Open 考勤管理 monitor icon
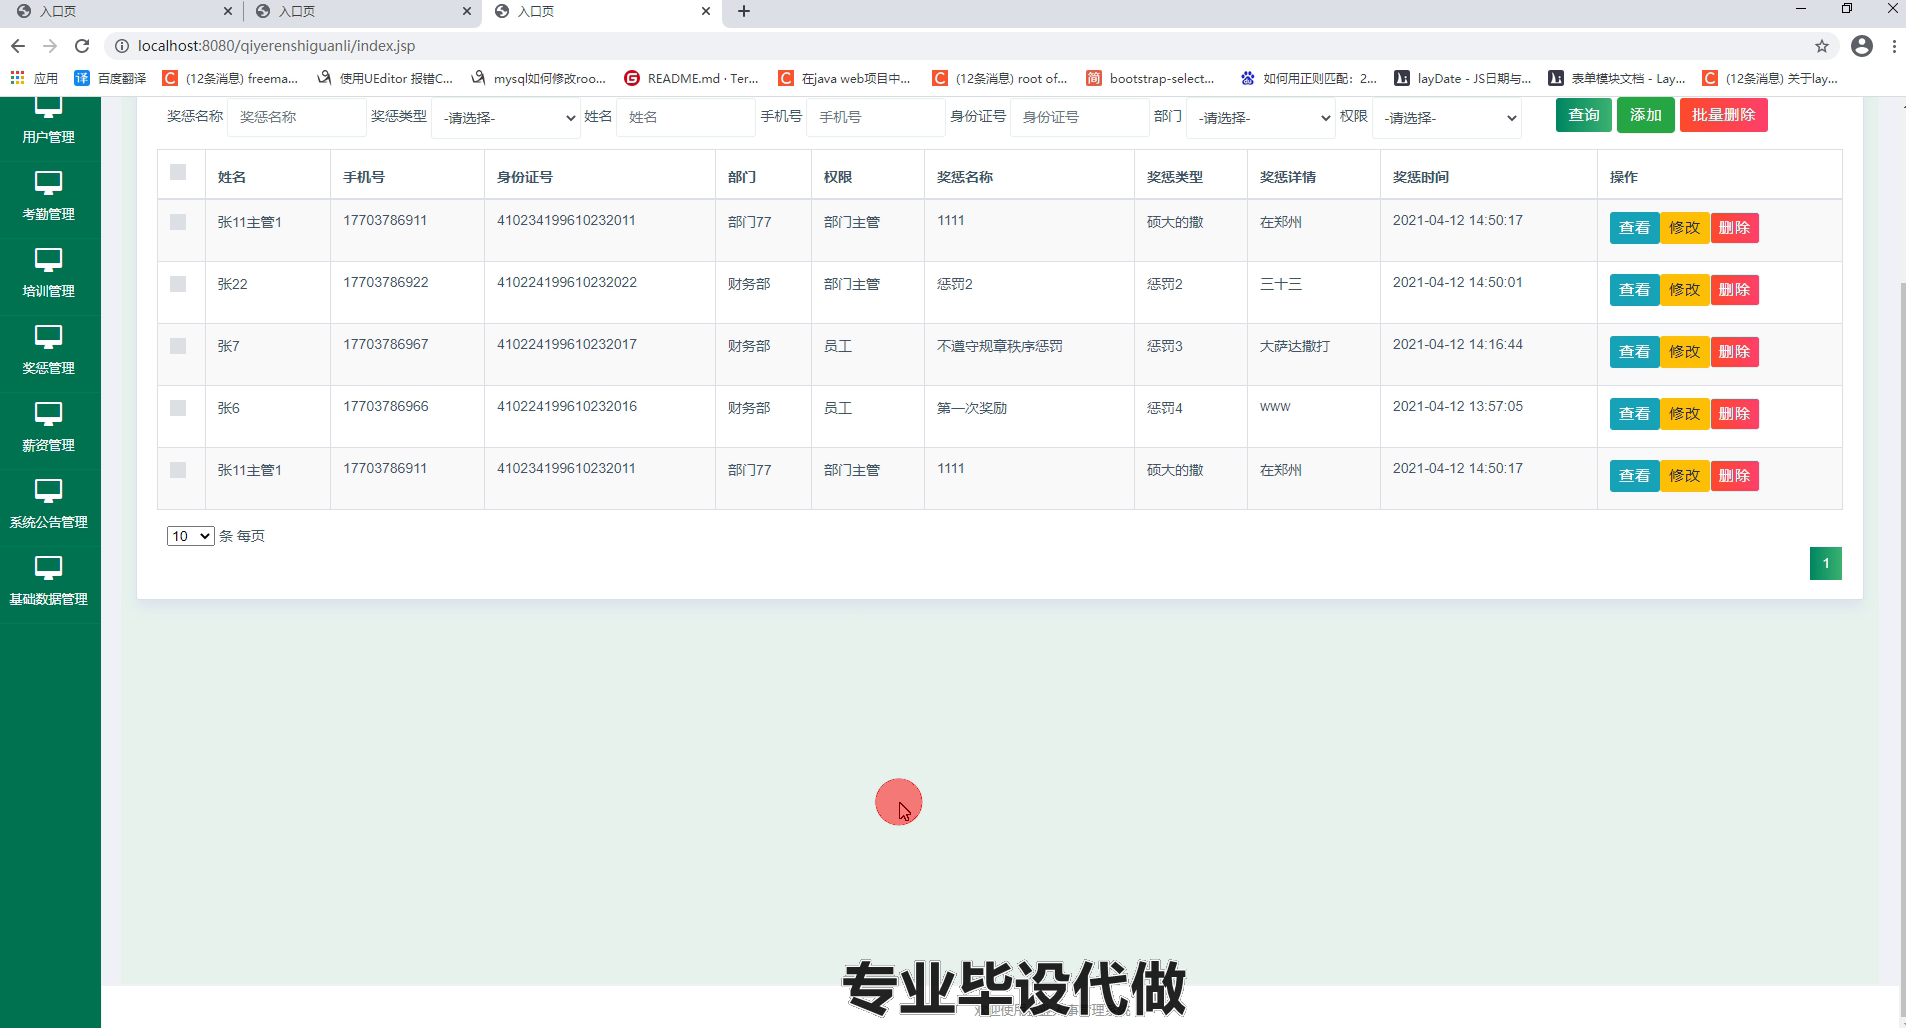 pos(48,183)
